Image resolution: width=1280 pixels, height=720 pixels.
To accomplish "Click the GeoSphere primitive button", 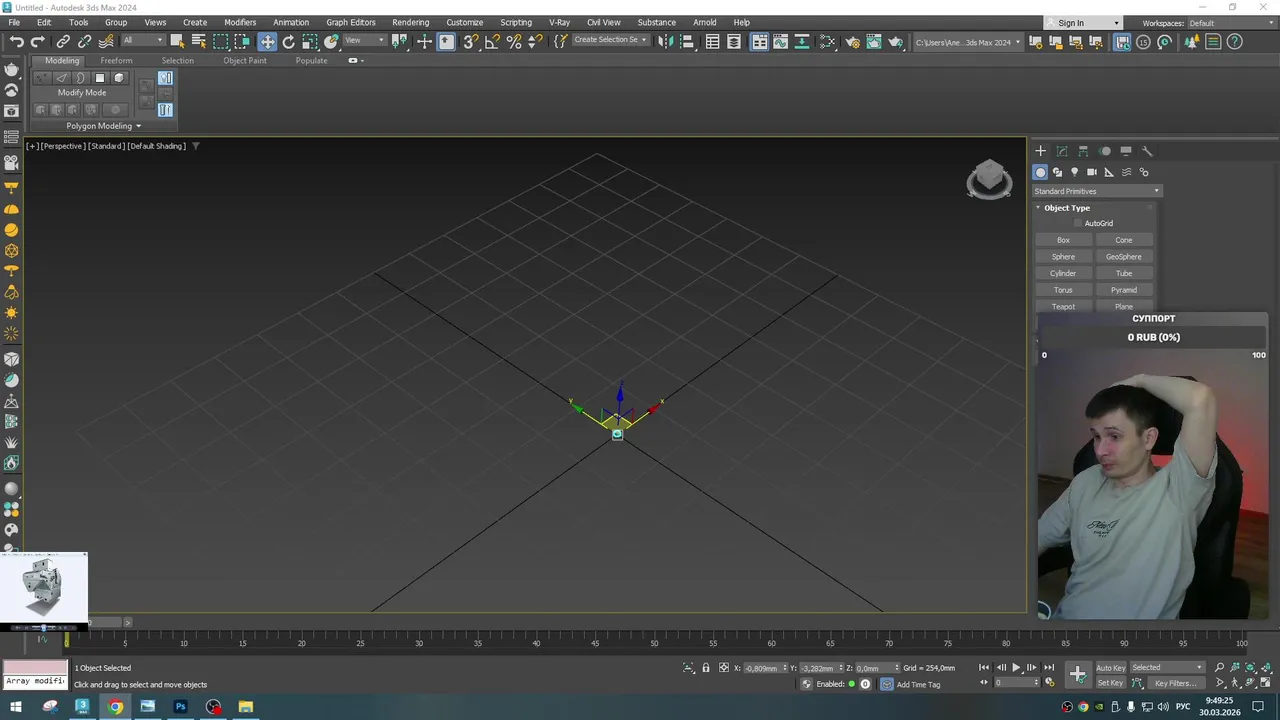I will pos(1124,257).
